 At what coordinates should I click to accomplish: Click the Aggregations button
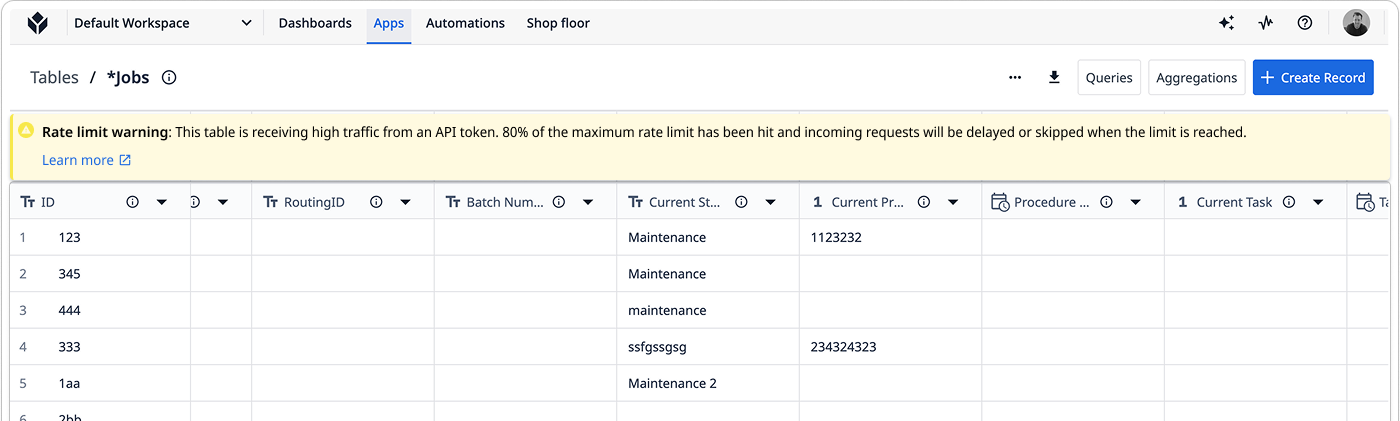tap(1197, 77)
